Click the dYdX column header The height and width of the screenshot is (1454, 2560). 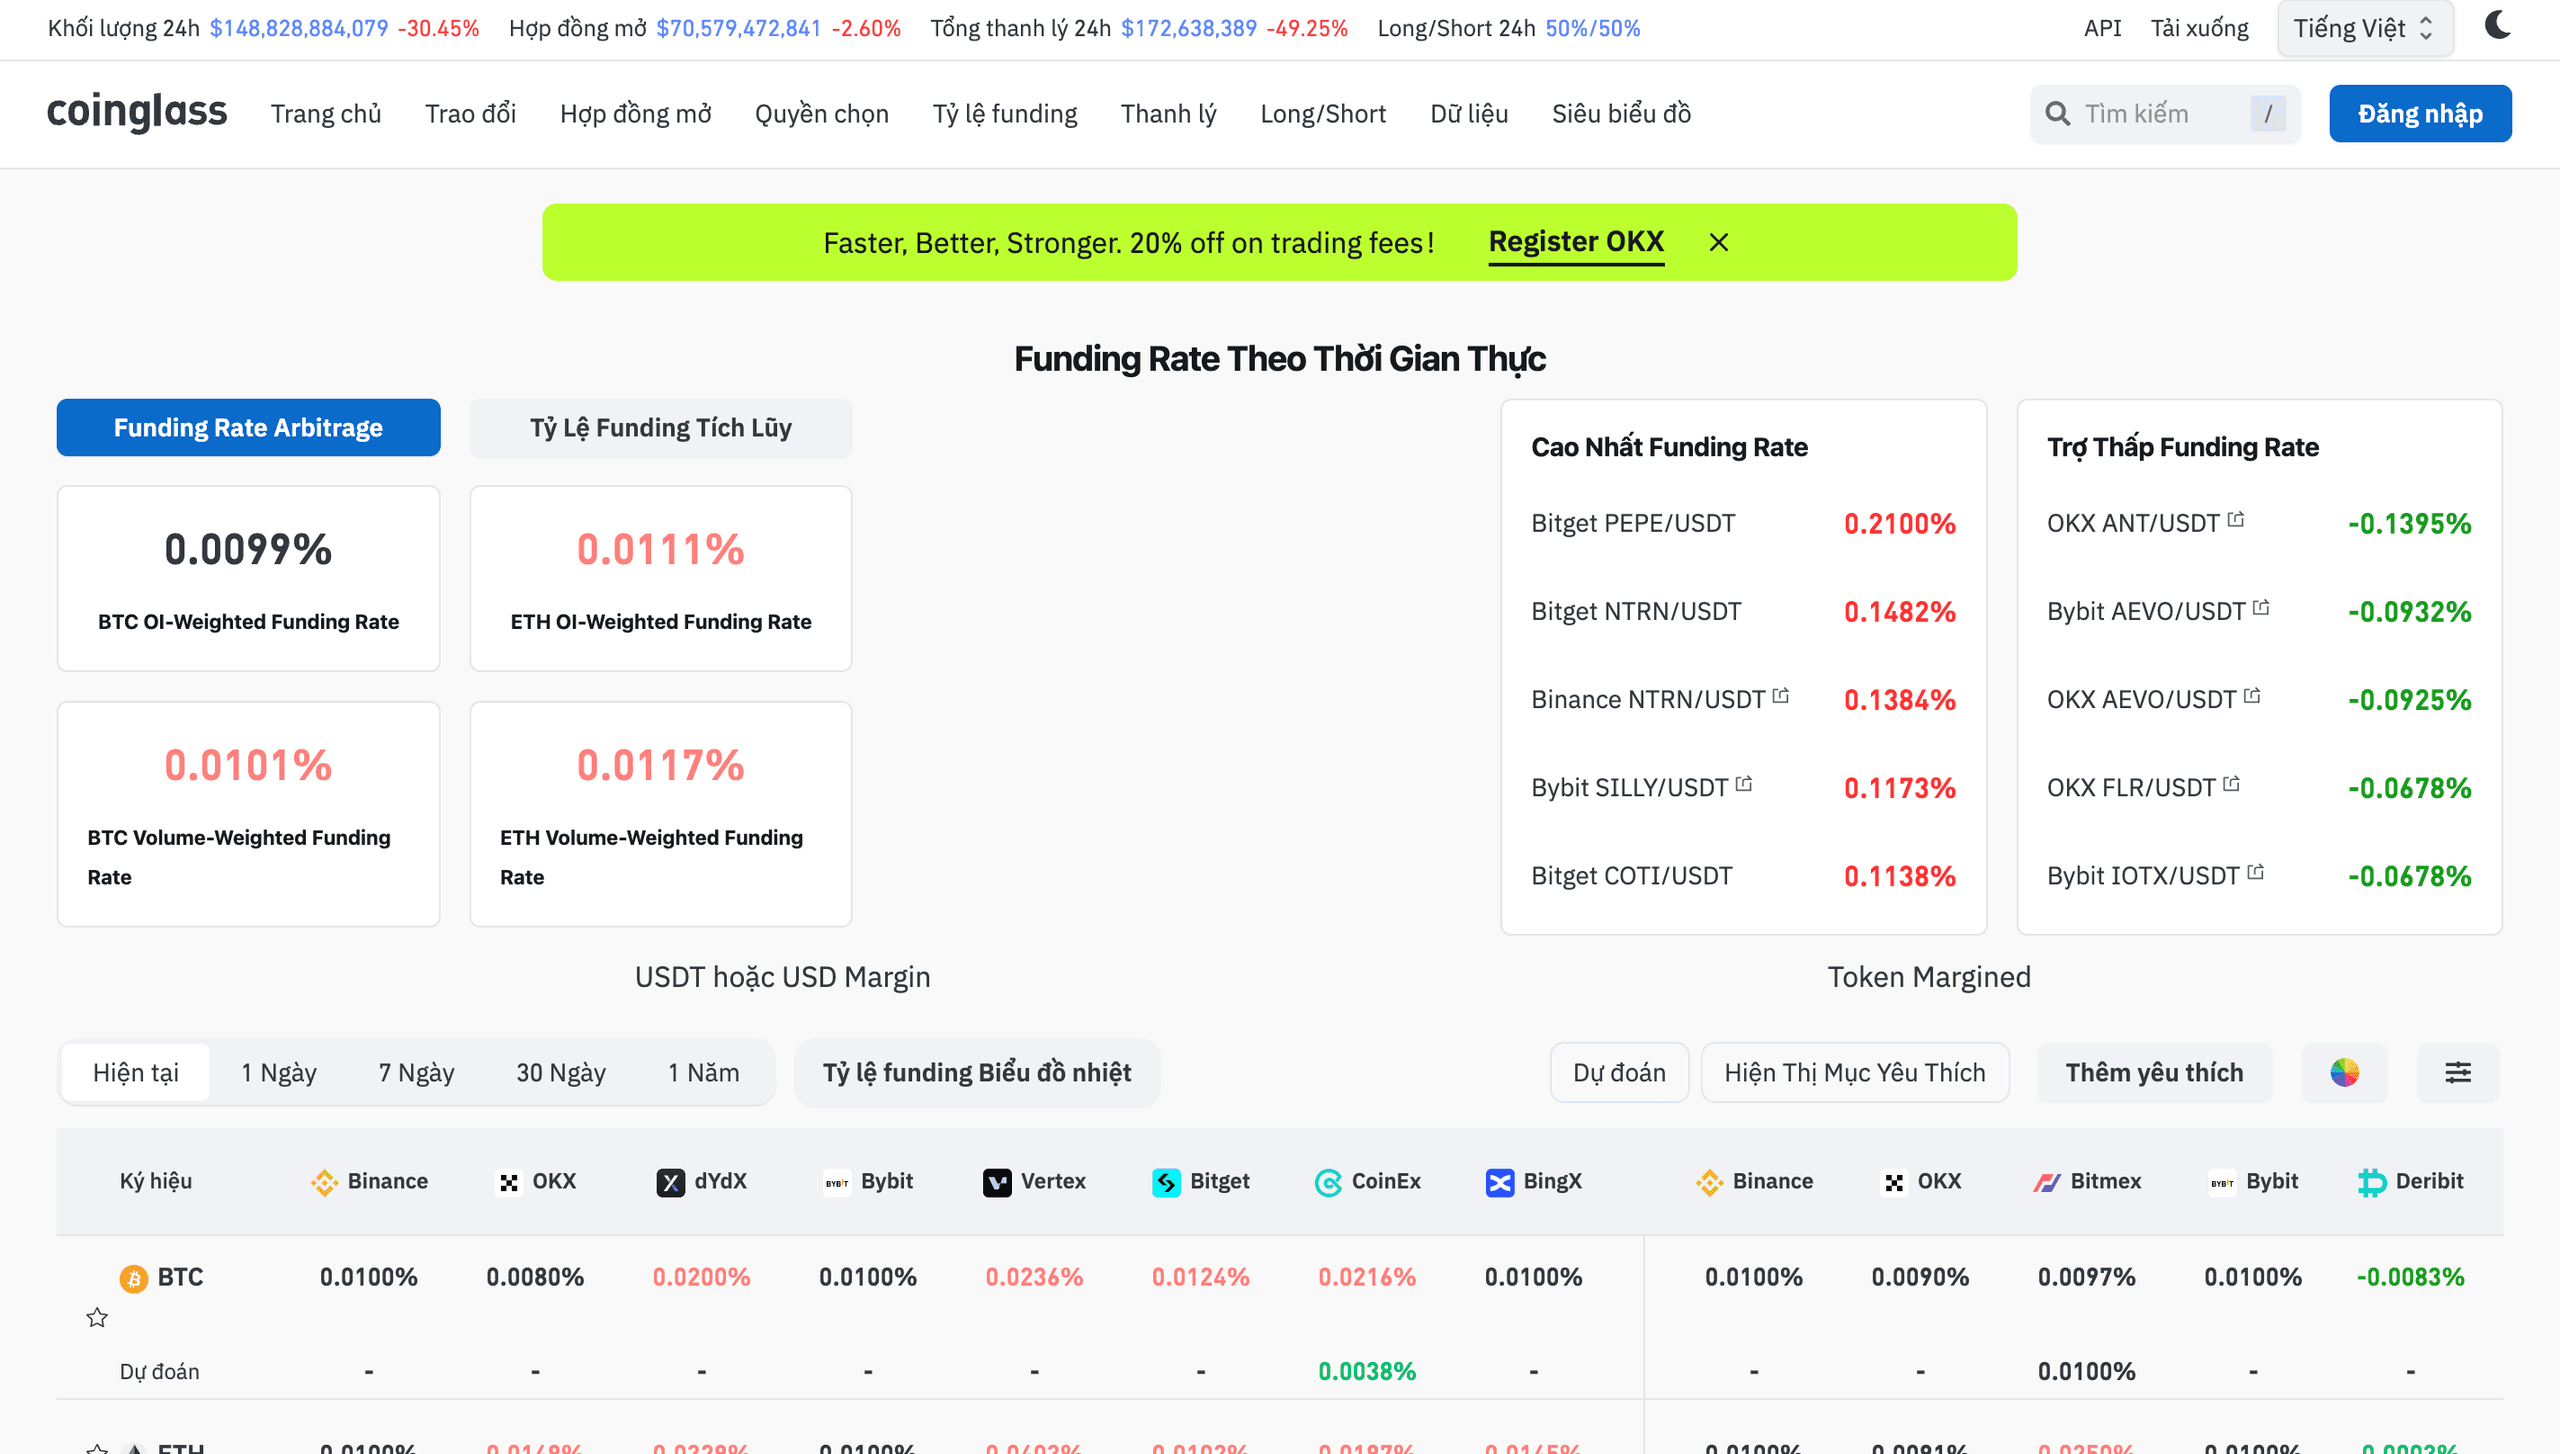pyautogui.click(x=702, y=1182)
